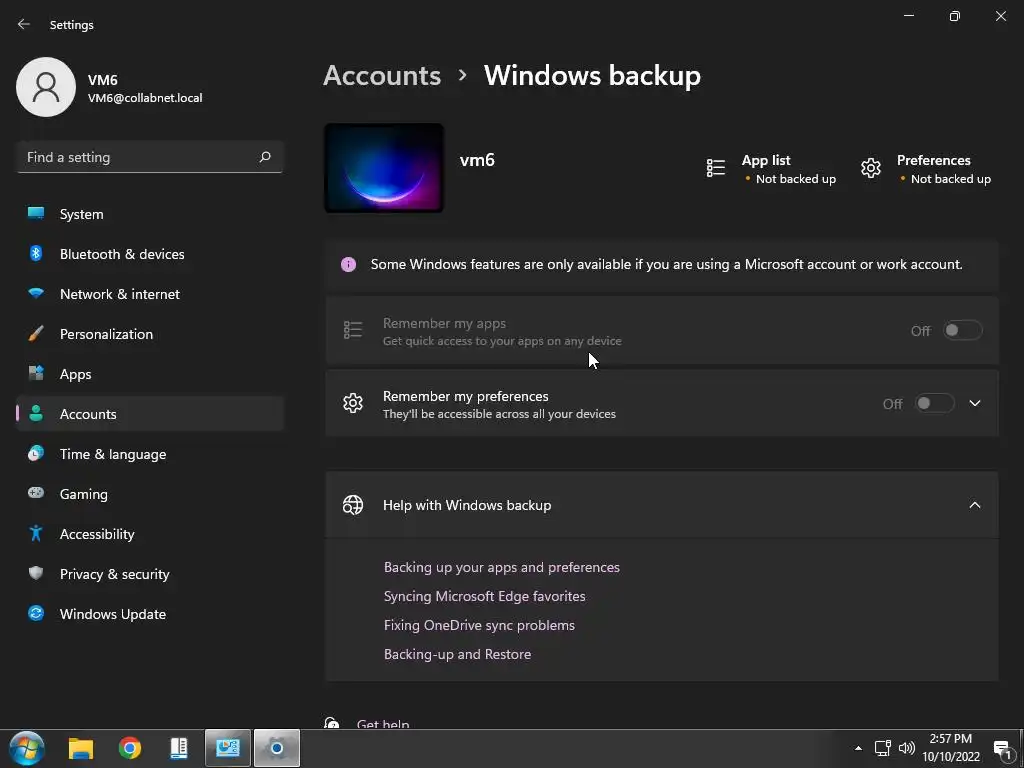Screen dimensions: 1024x768
Task: Click the back arrow icon in Settings
Action: coord(24,24)
